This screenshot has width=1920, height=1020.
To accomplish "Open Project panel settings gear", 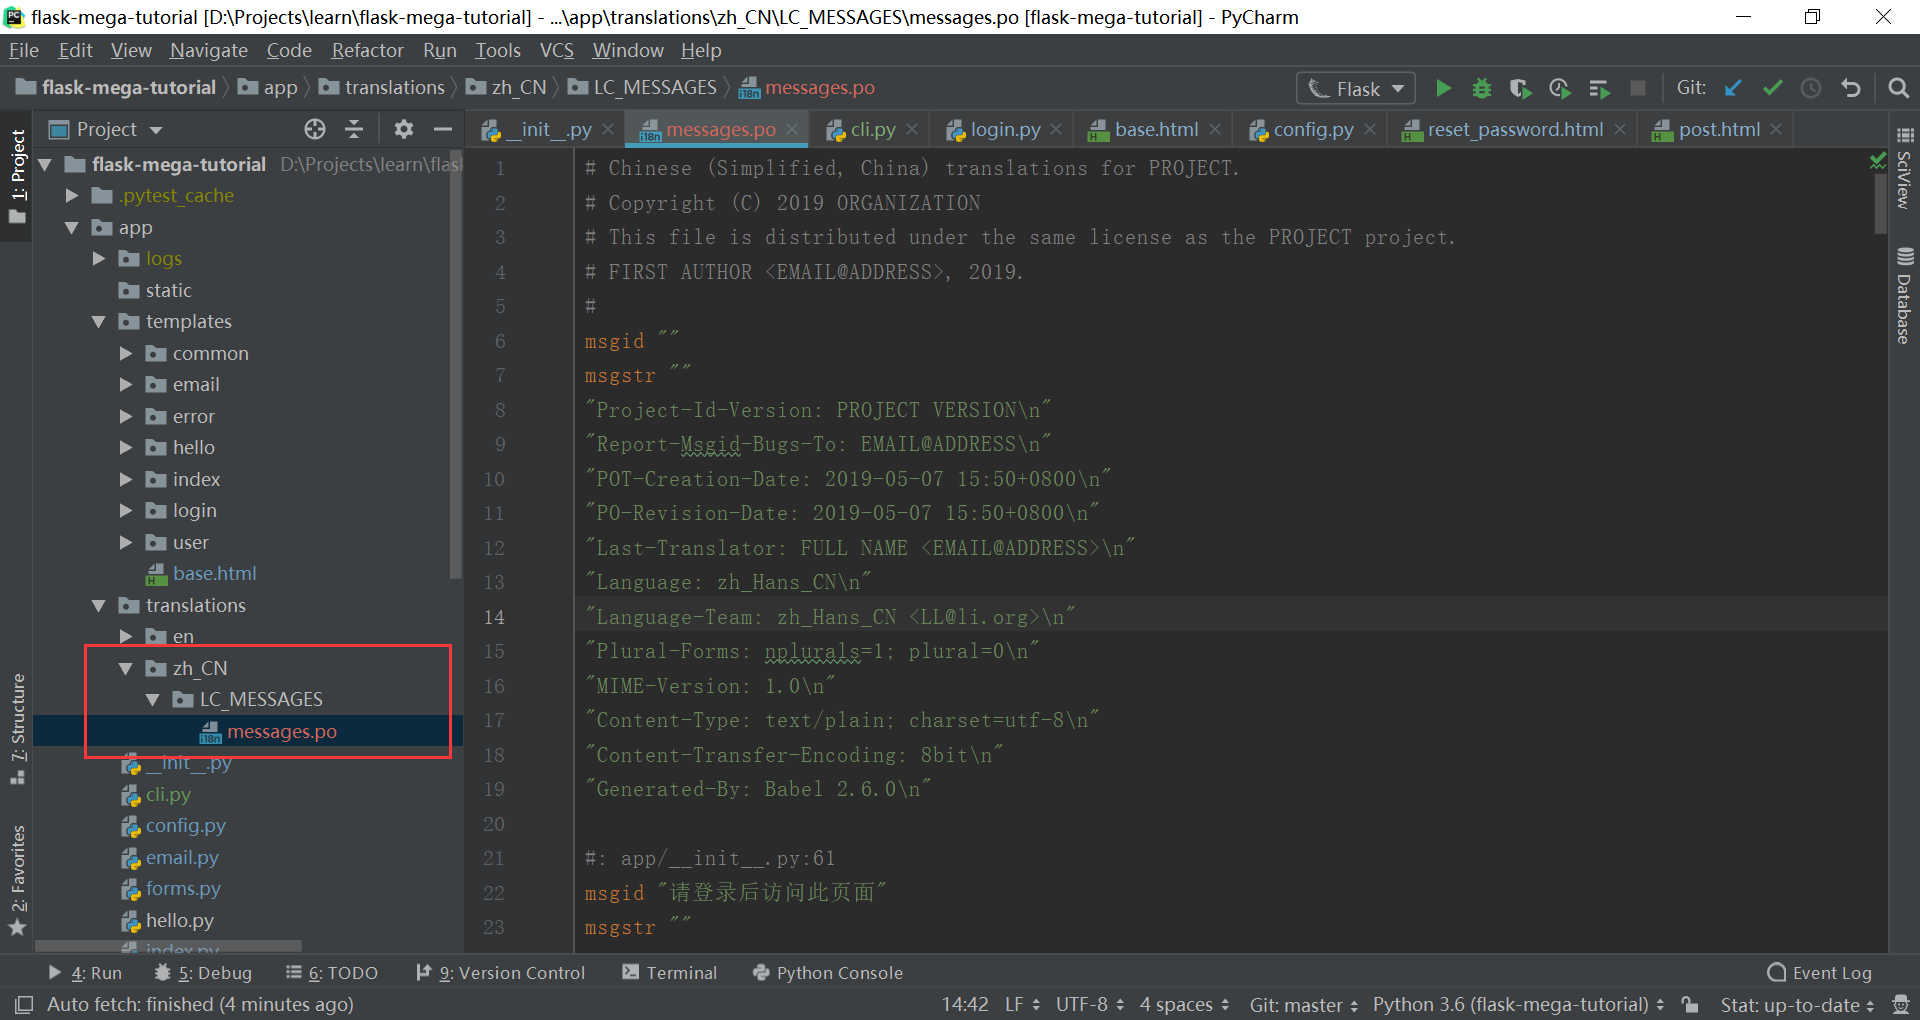I will (x=403, y=129).
